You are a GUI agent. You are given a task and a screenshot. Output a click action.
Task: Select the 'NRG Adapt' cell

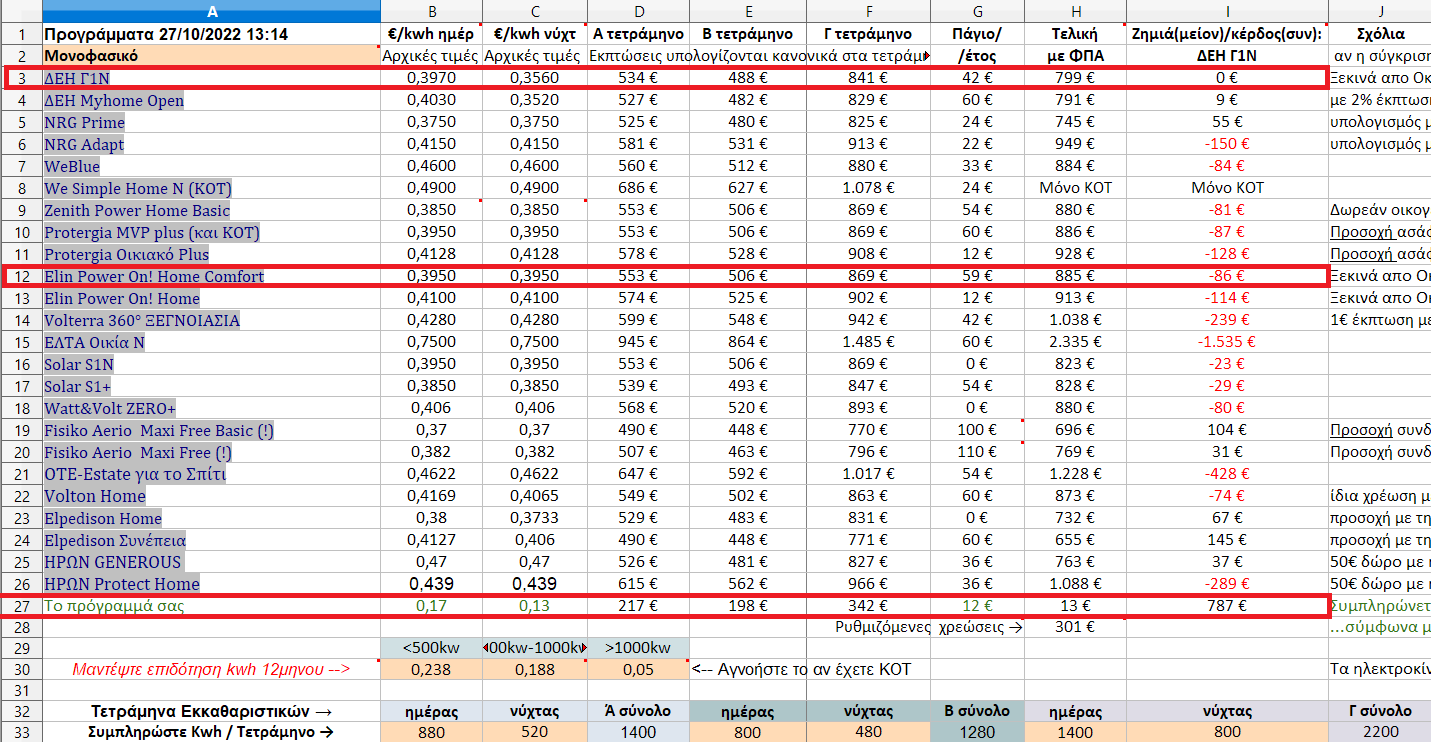[211, 144]
